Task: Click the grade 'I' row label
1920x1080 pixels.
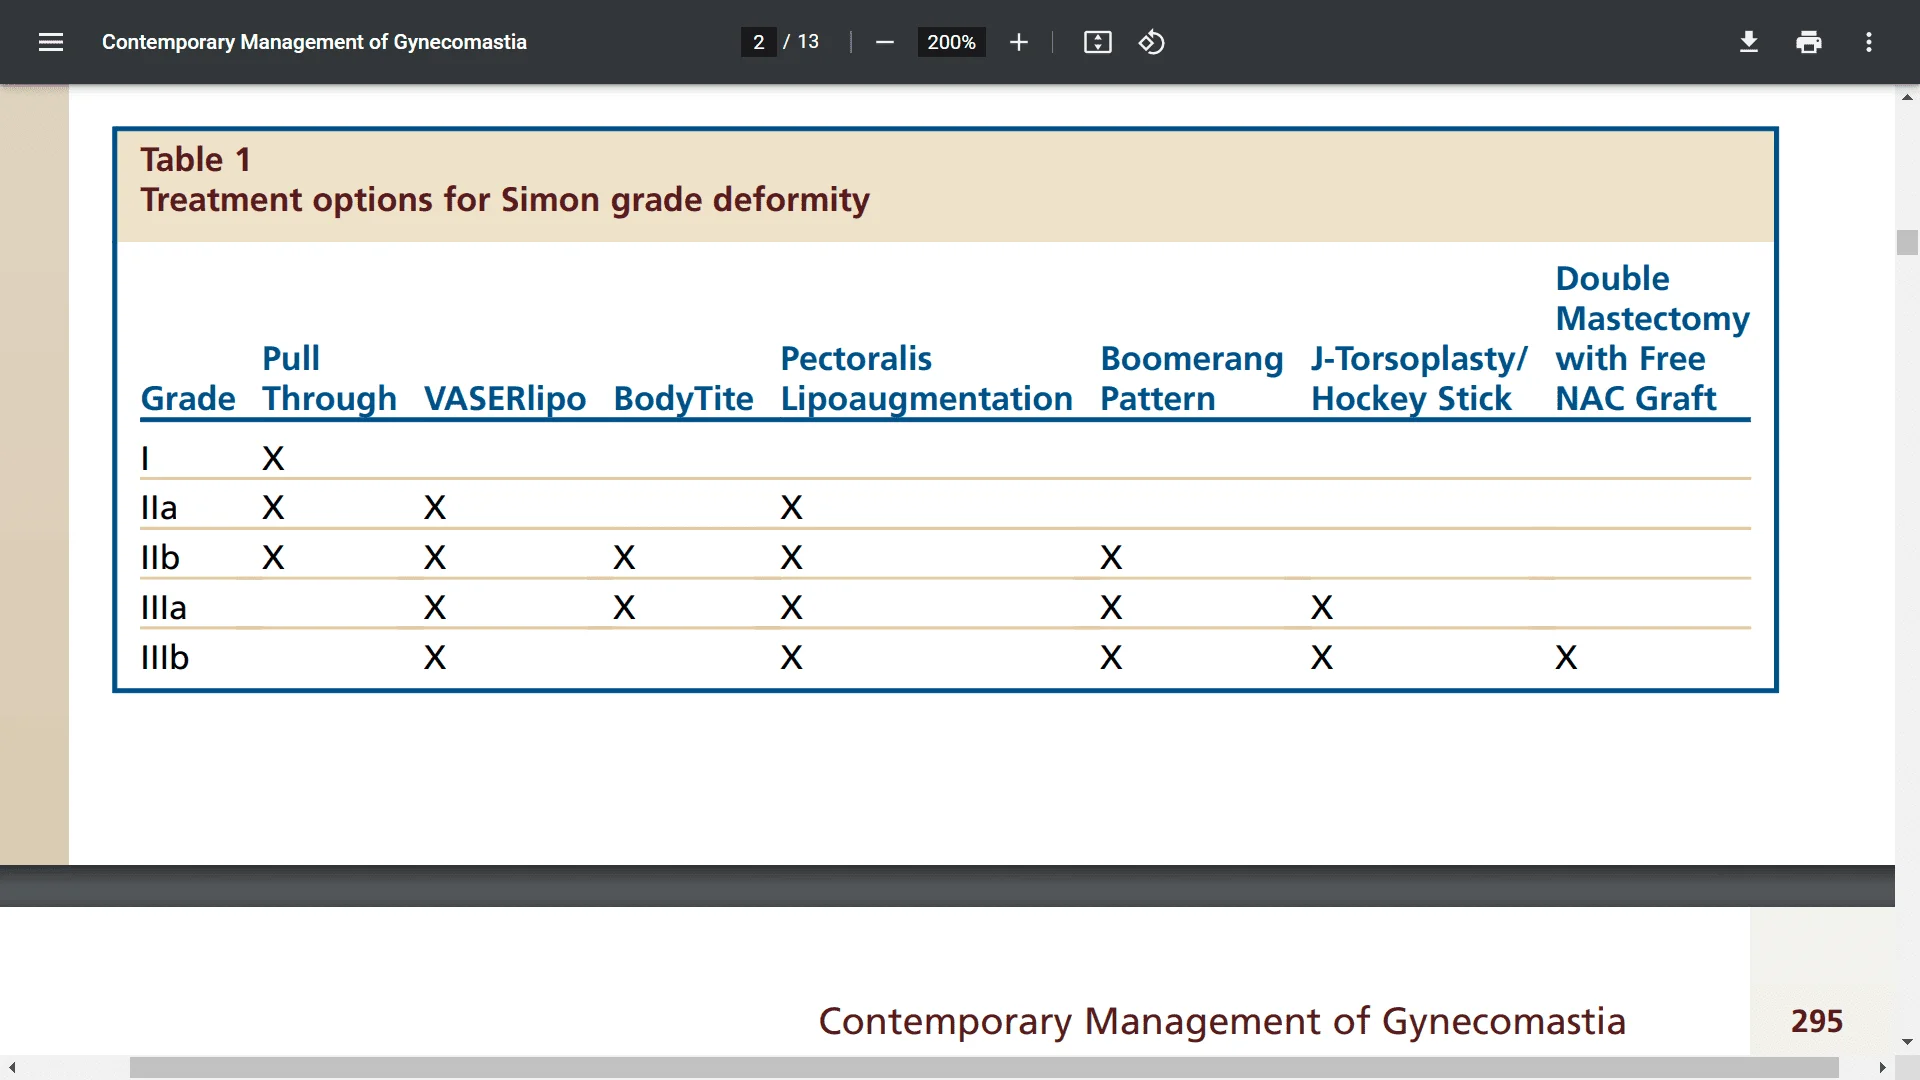Action: pos(145,458)
